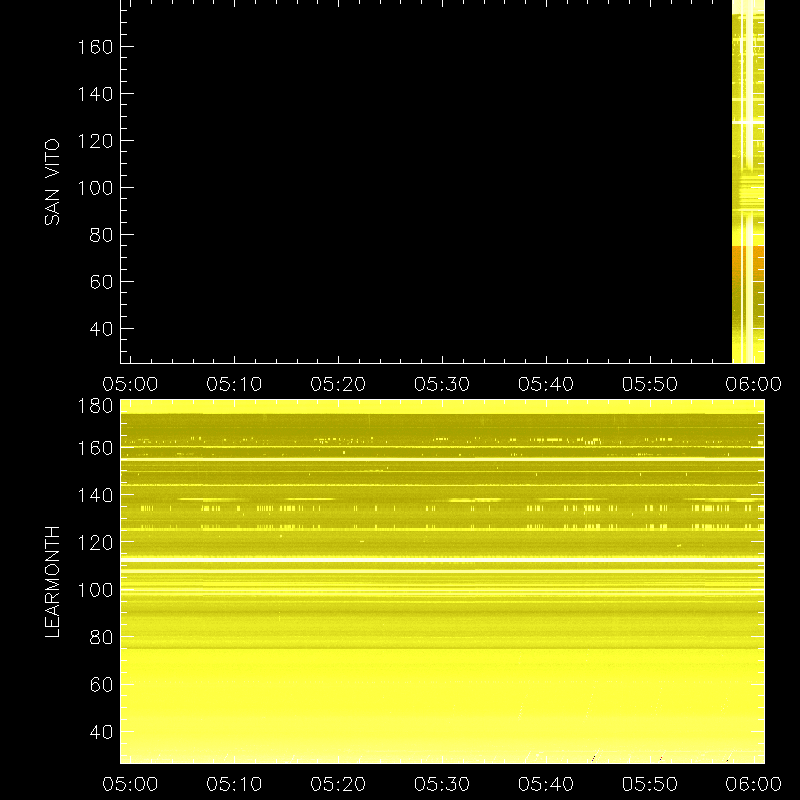Select the 120 tick label on San Vito axis
This screenshot has width=800, height=800.
(x=95, y=141)
